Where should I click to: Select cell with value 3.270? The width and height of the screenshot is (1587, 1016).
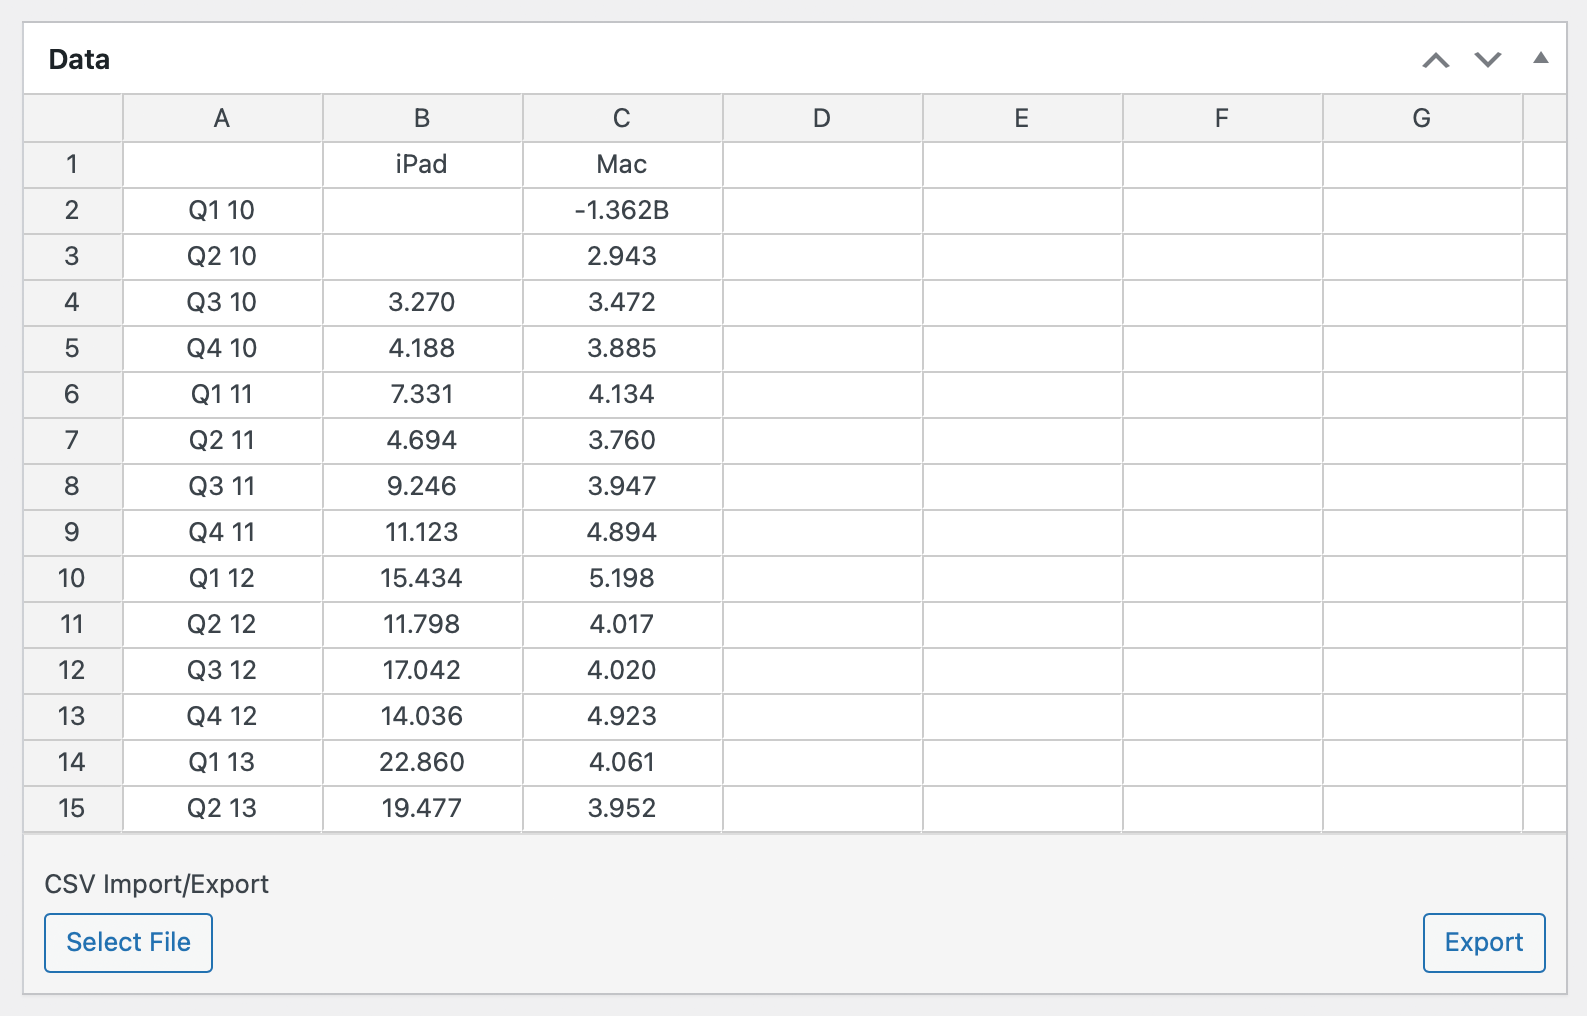(422, 302)
